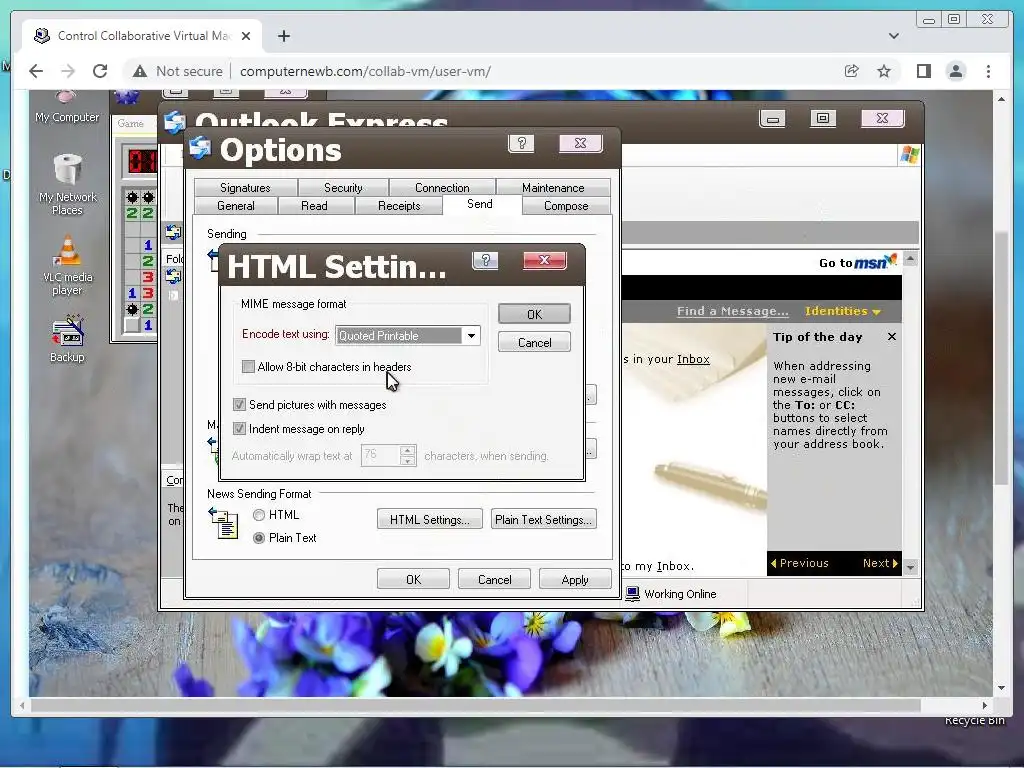Click the page horizontal scrollbar right arrow
The height and width of the screenshot is (768, 1024).
coord(985,705)
